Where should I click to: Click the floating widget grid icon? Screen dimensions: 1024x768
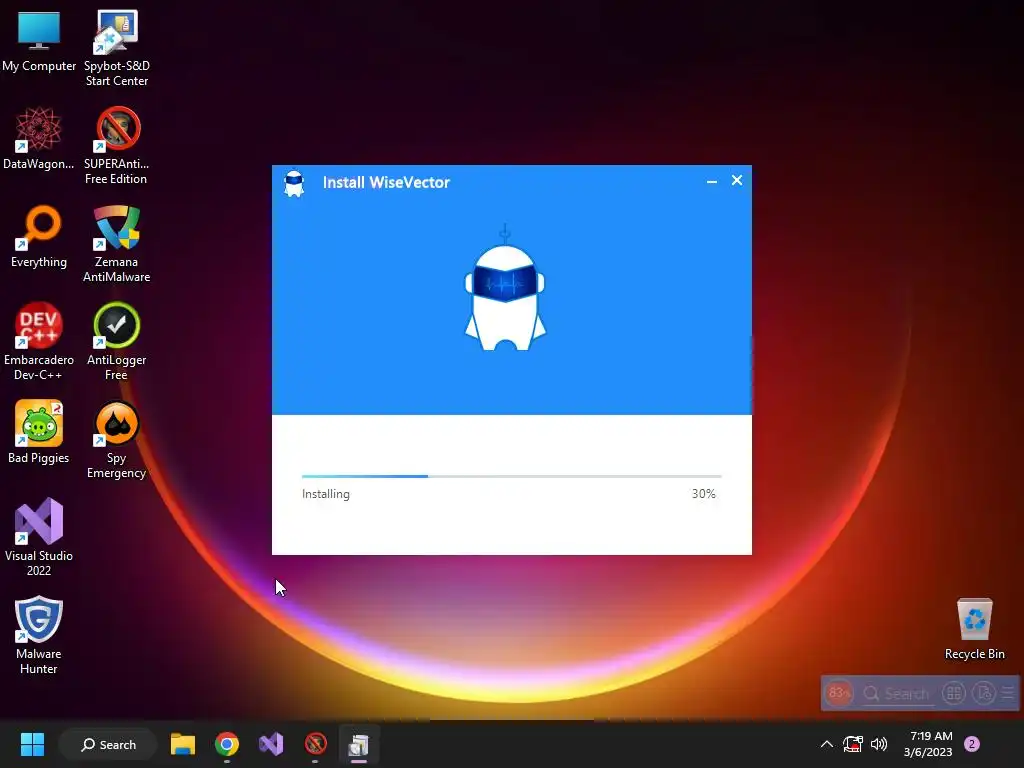(x=954, y=694)
